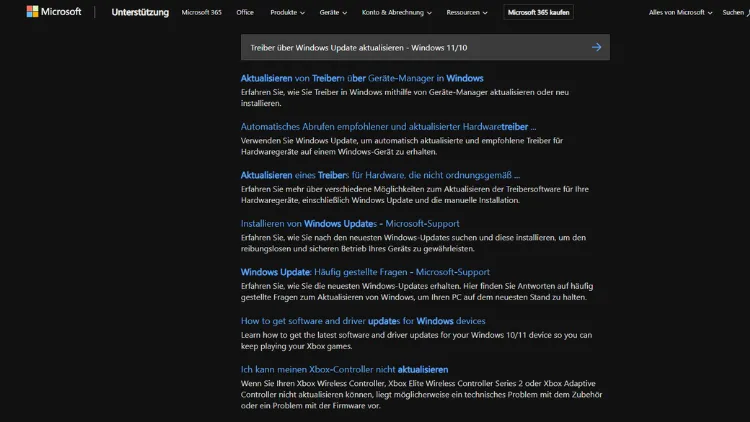Image resolution: width=750 pixels, height=422 pixels.
Task: Submit search with the blue arrow icon
Action: point(596,47)
